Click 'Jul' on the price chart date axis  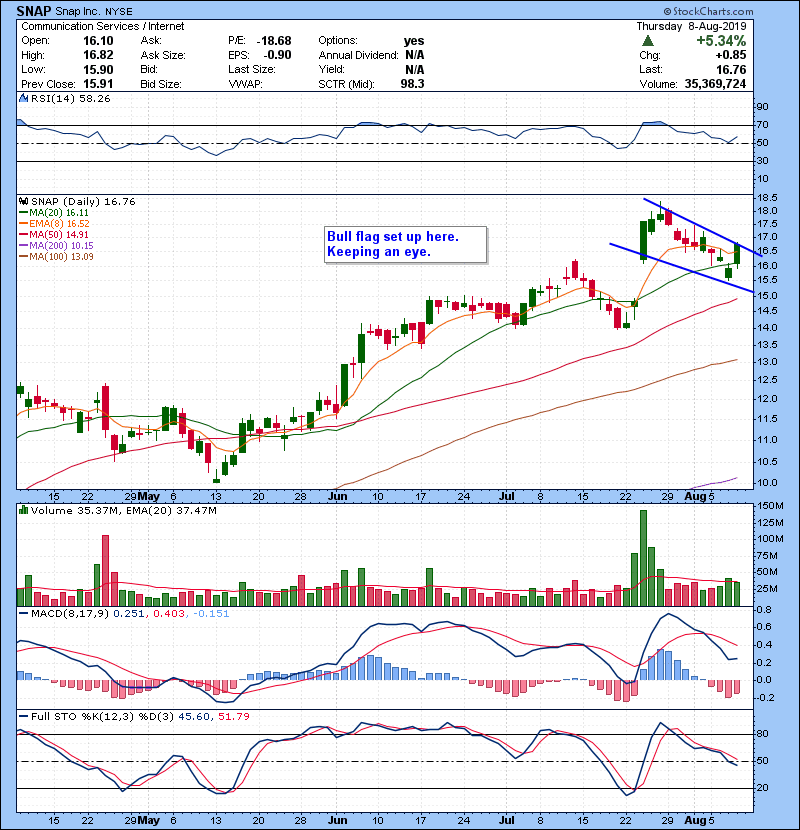coord(507,497)
